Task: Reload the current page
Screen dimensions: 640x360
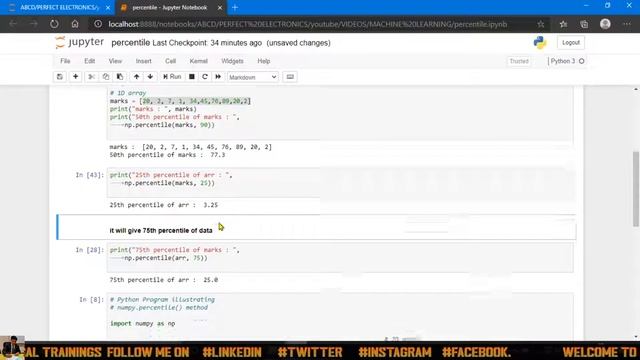Action: [x=54, y=24]
